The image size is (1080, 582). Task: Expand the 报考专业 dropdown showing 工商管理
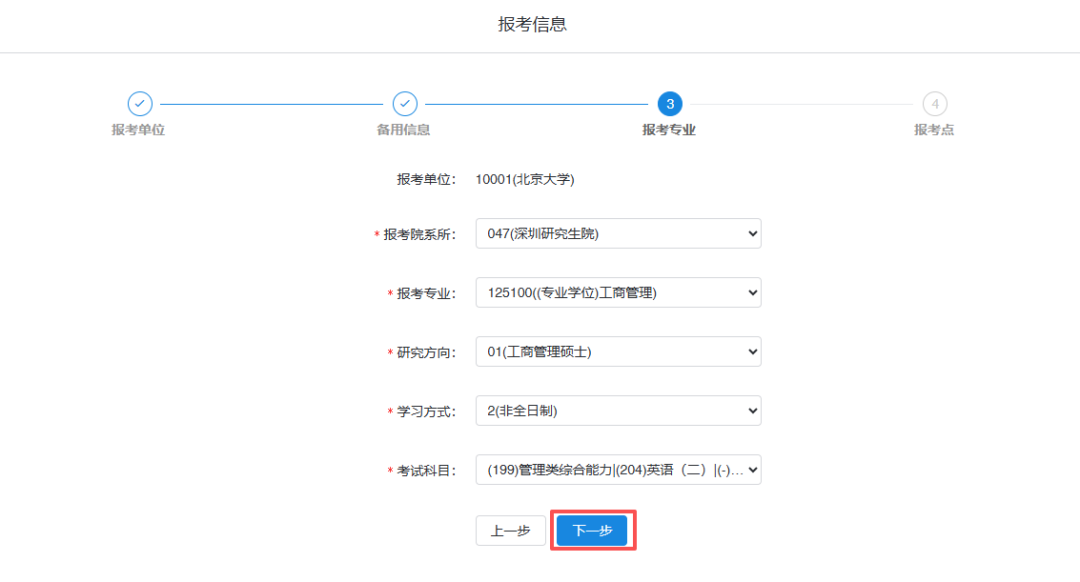(618, 293)
